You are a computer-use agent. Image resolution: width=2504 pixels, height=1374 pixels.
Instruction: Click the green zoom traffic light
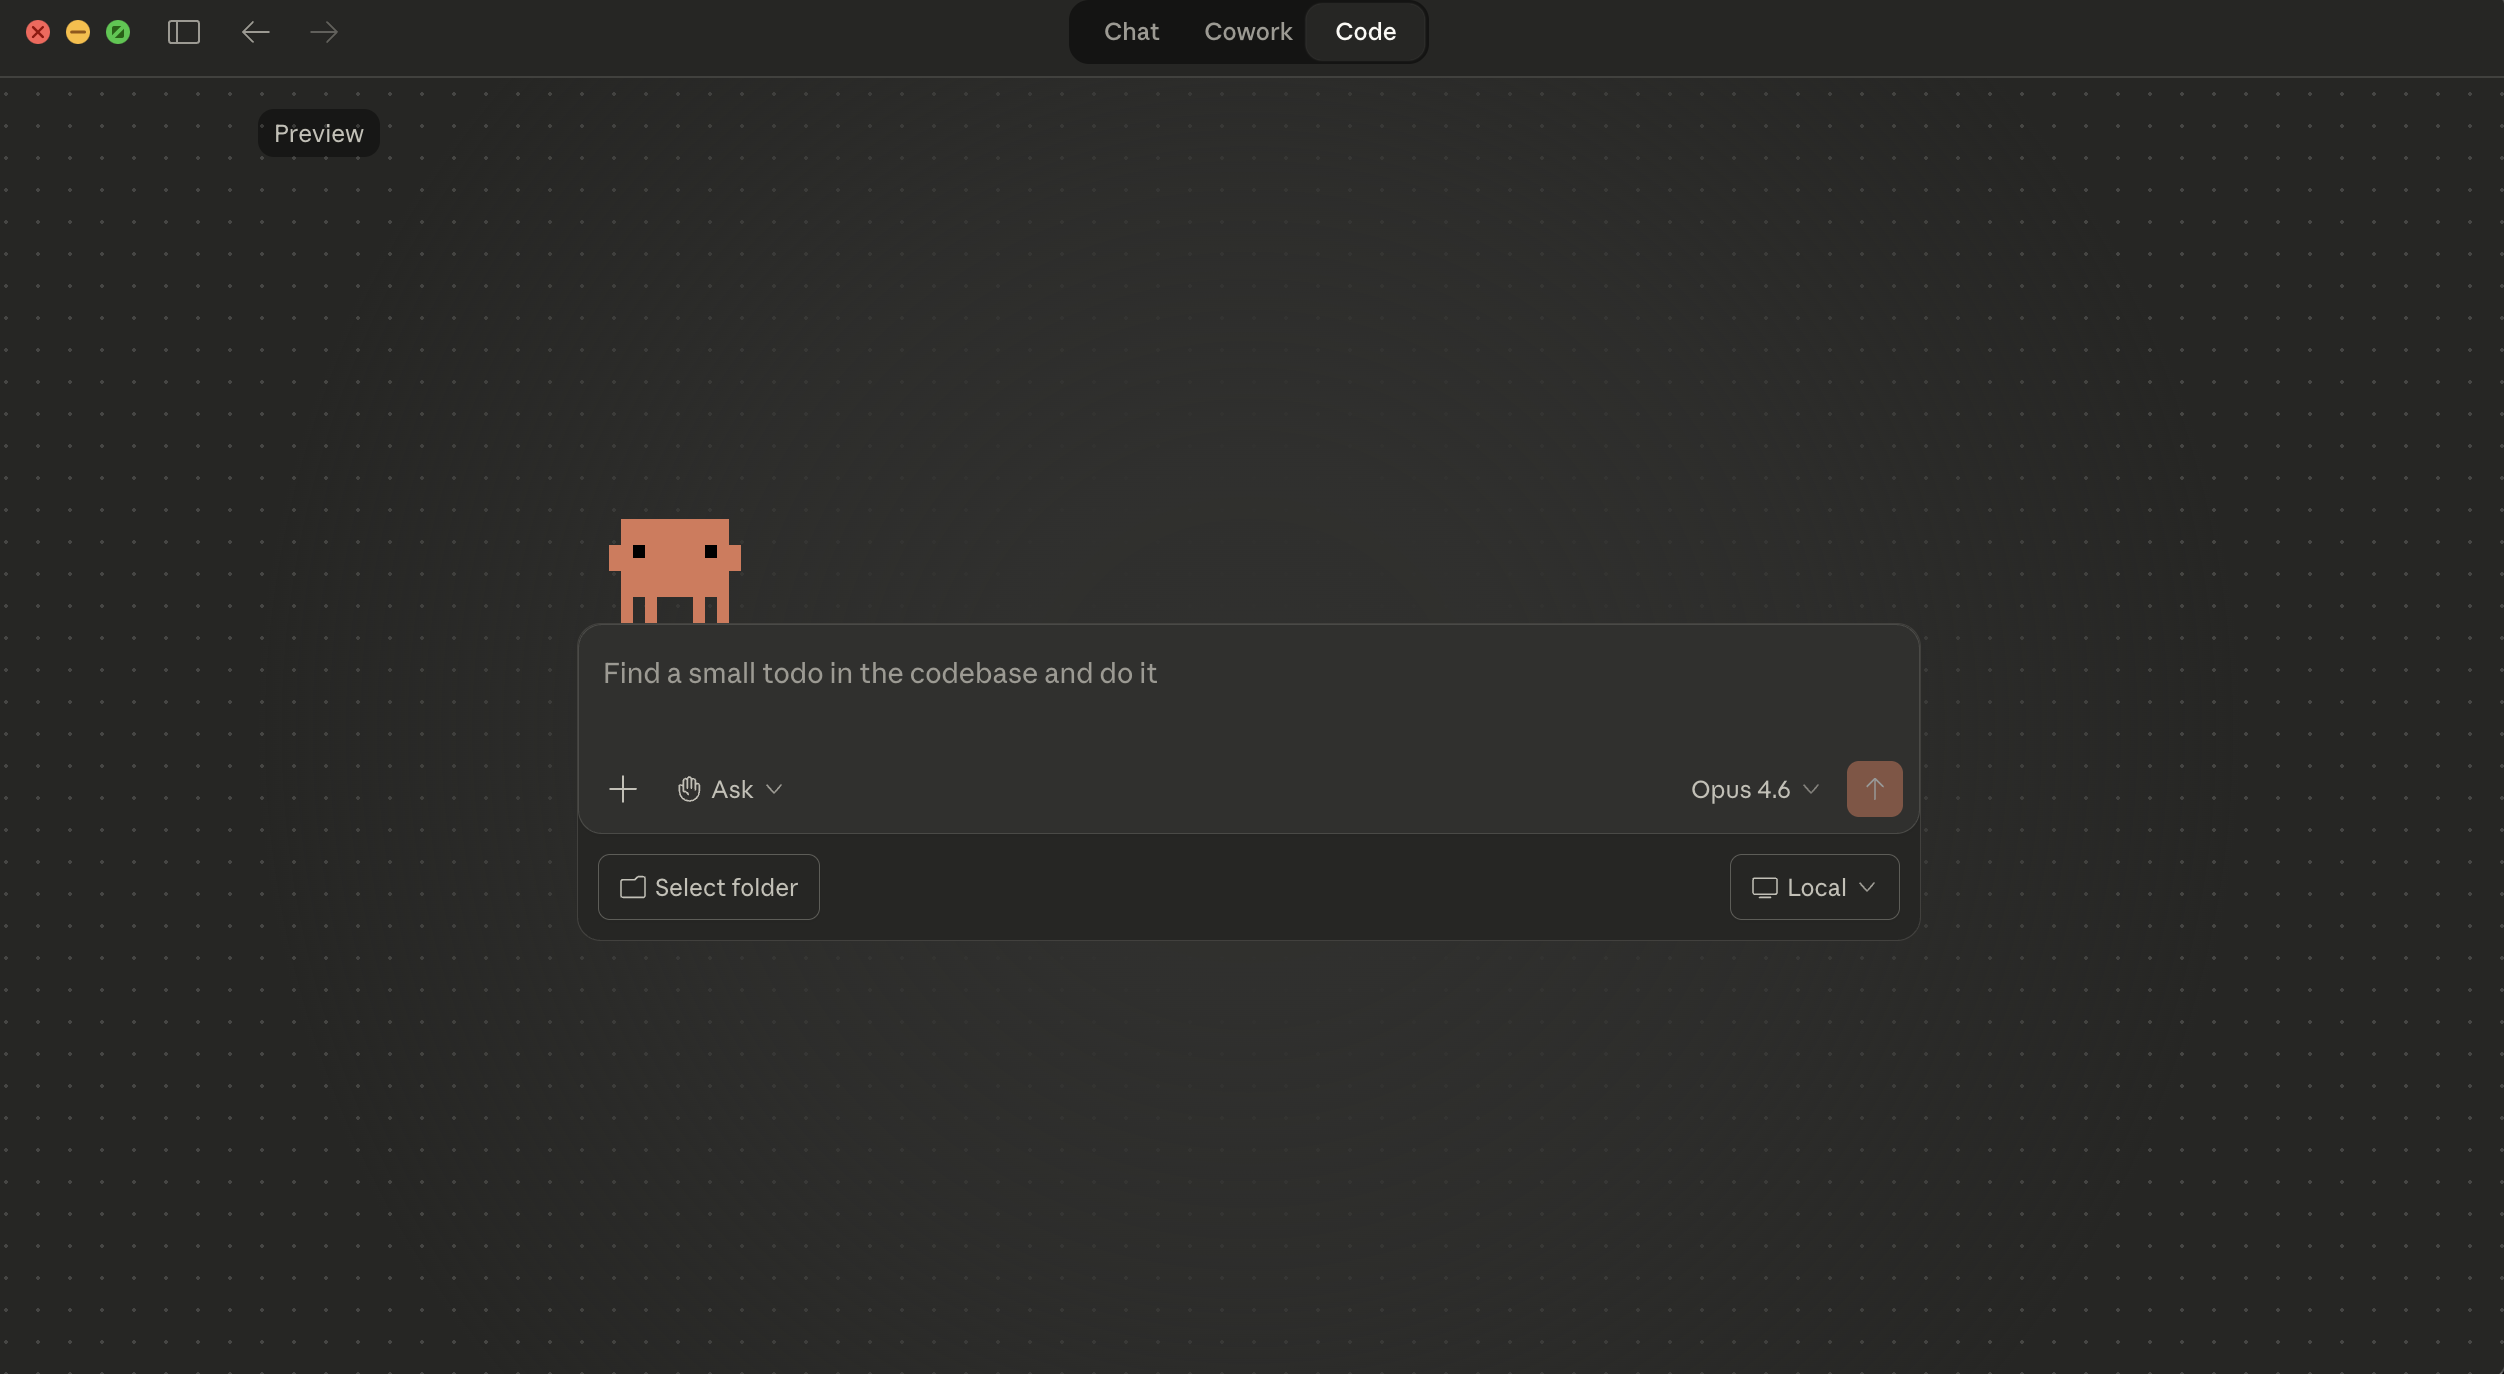119,32
